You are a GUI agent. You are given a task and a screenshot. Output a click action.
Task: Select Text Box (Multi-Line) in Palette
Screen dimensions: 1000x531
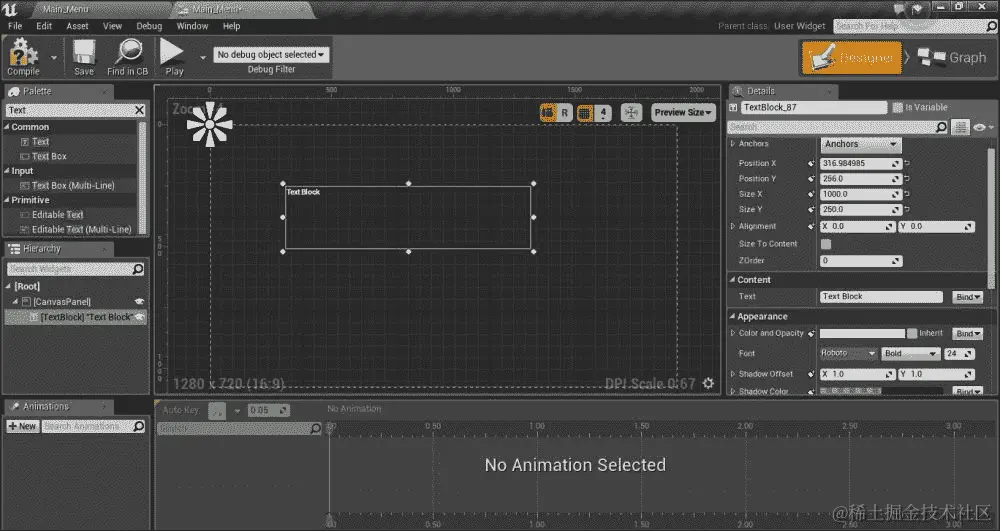click(73, 185)
